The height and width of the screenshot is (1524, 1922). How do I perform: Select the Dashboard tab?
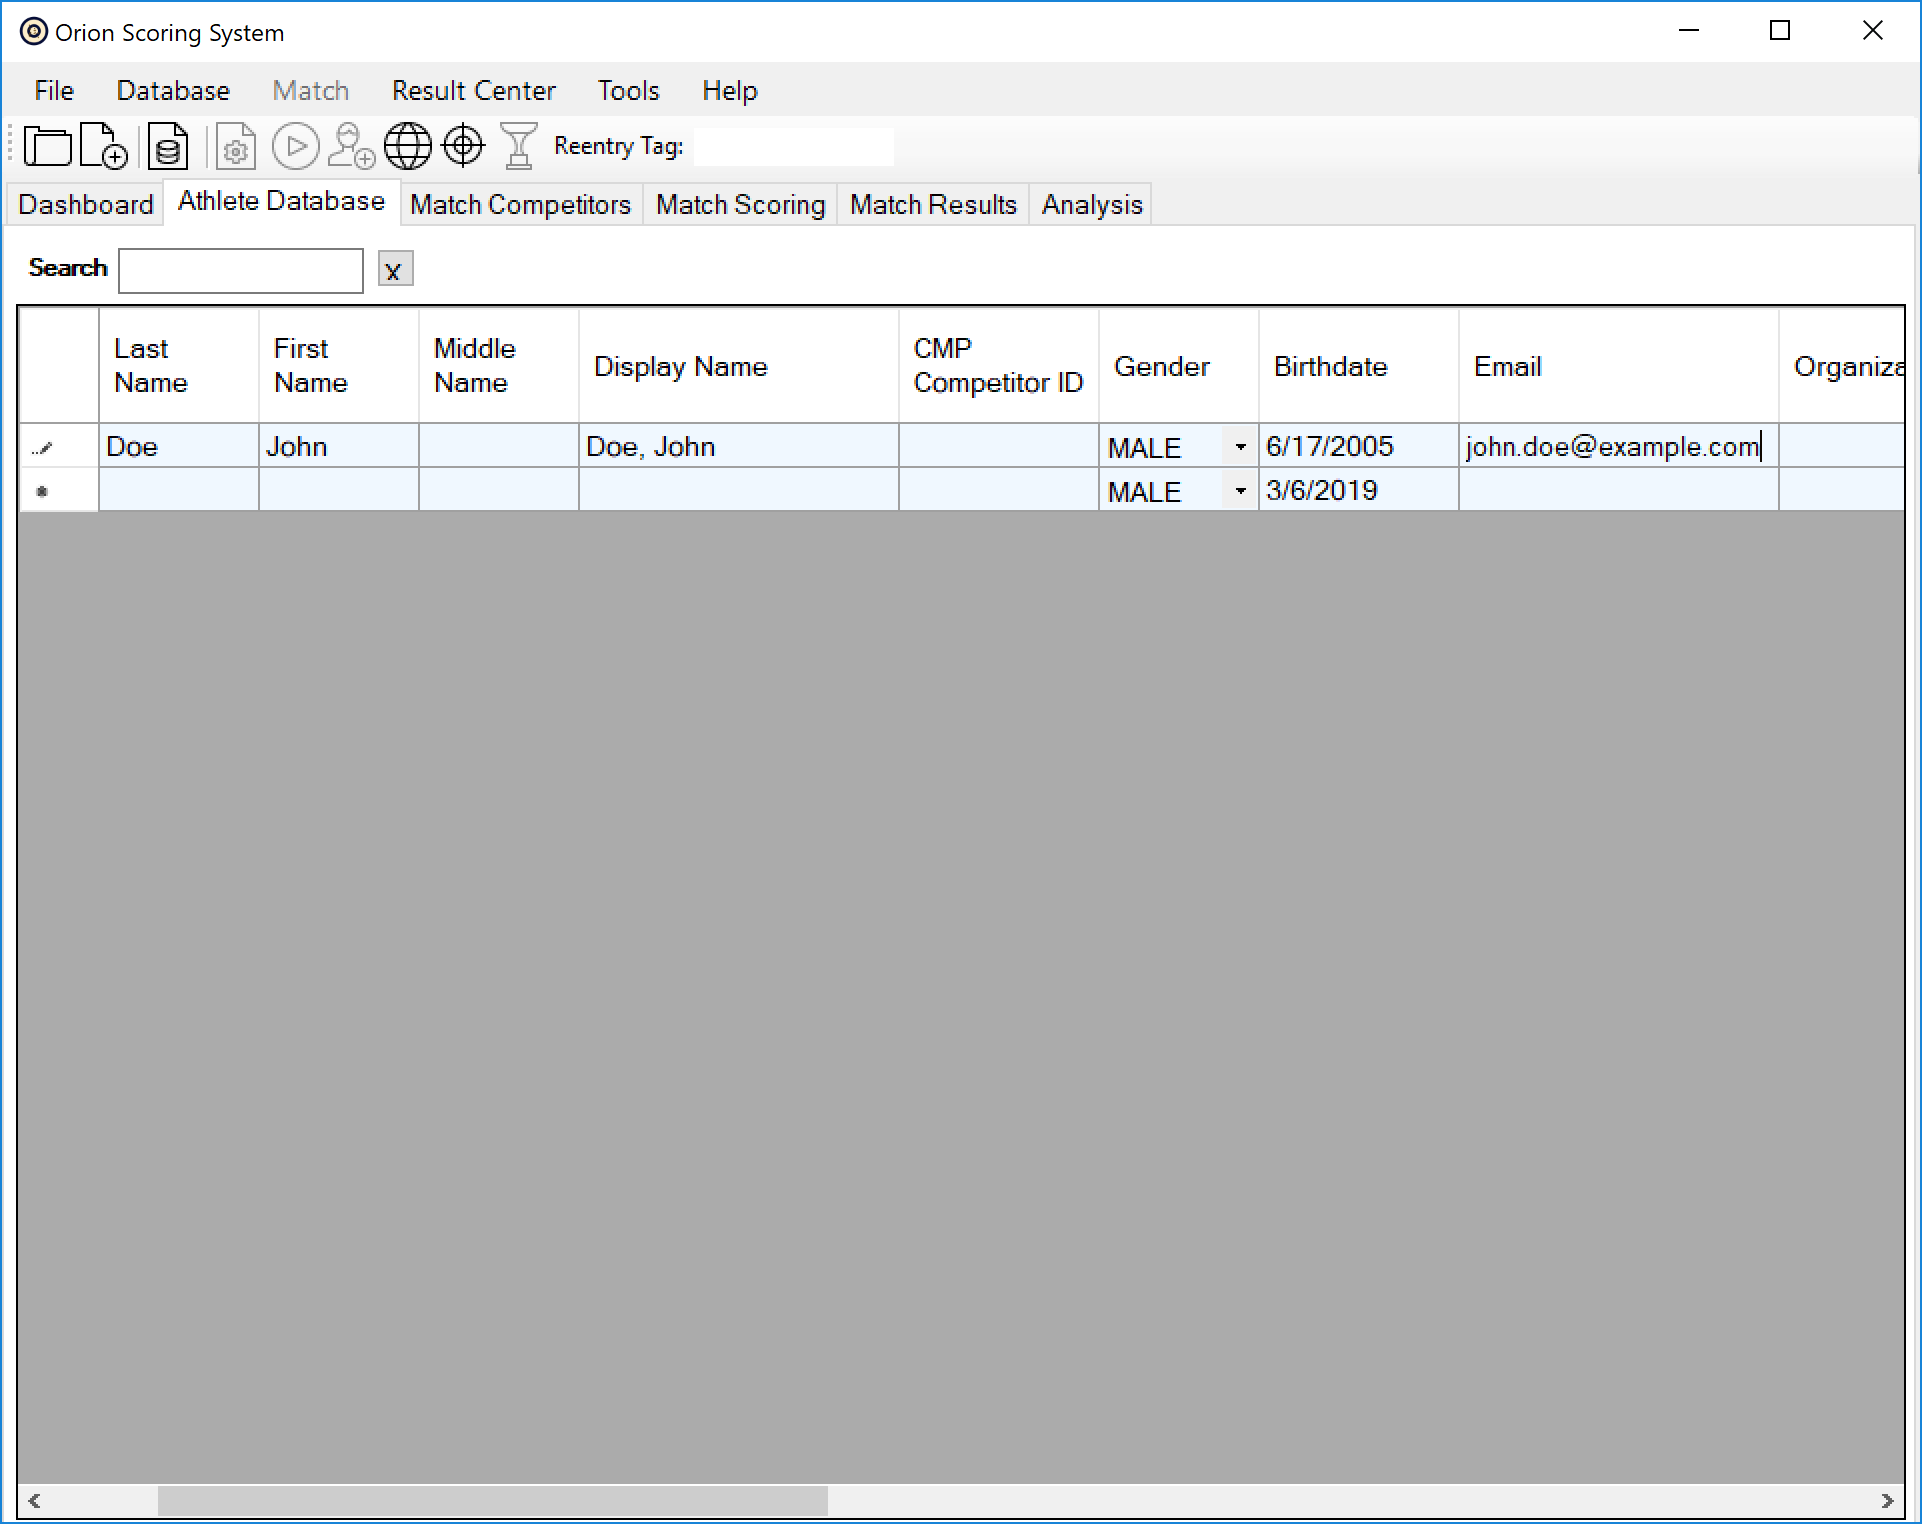pos(84,204)
